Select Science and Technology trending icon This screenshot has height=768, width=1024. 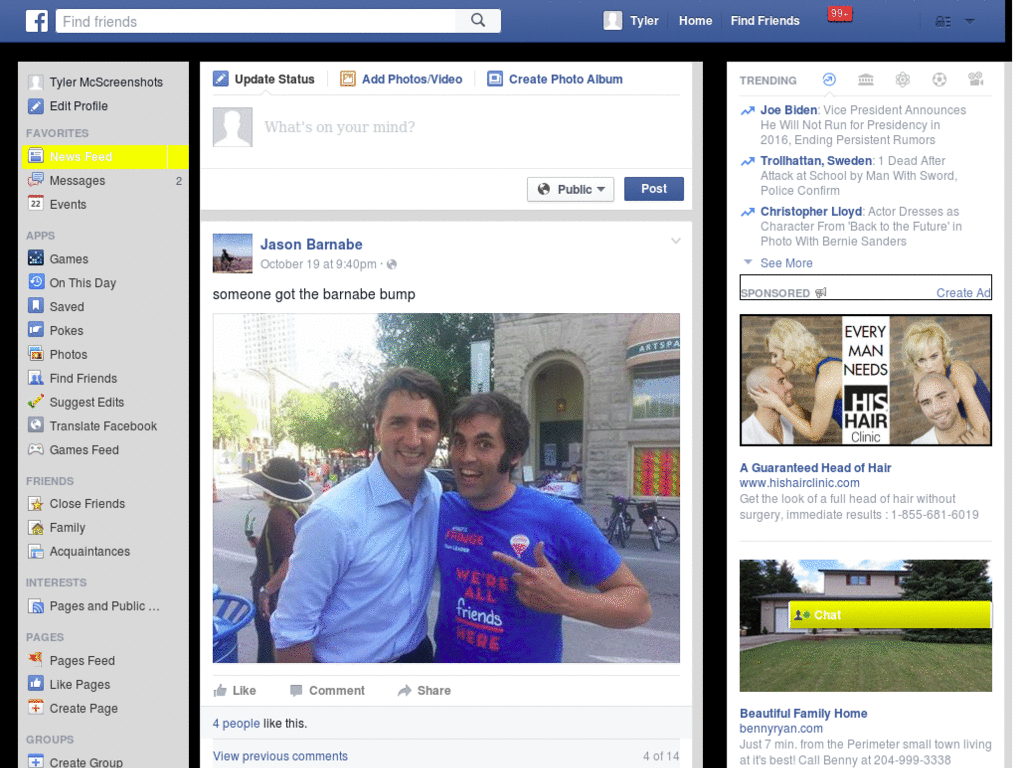903,80
